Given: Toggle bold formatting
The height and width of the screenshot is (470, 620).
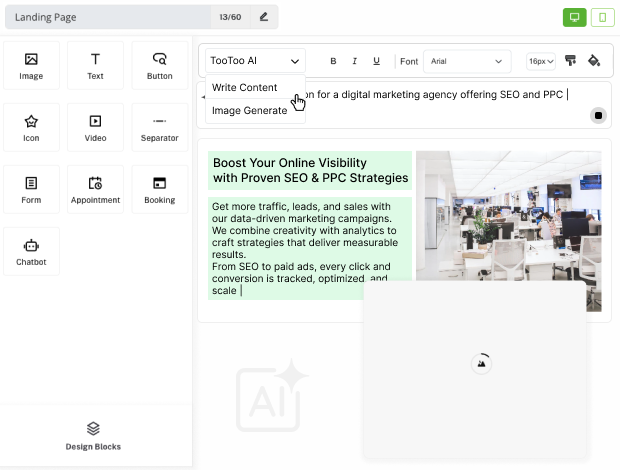Looking at the screenshot, I should click(x=333, y=61).
